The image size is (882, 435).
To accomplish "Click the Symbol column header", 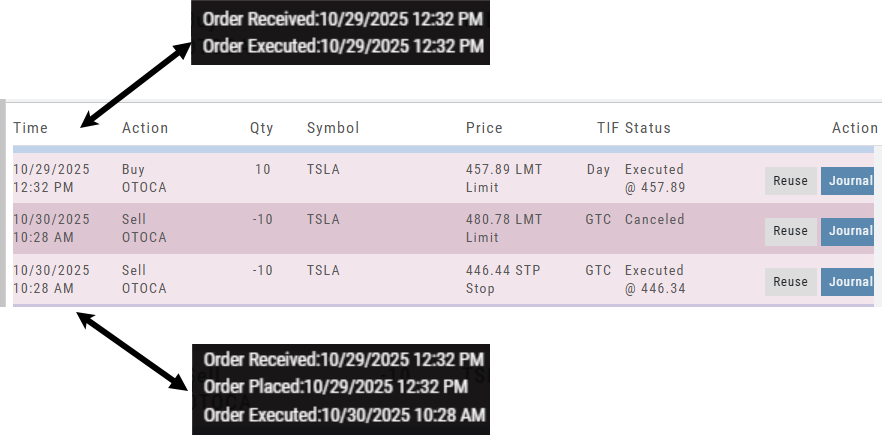I will [332, 128].
